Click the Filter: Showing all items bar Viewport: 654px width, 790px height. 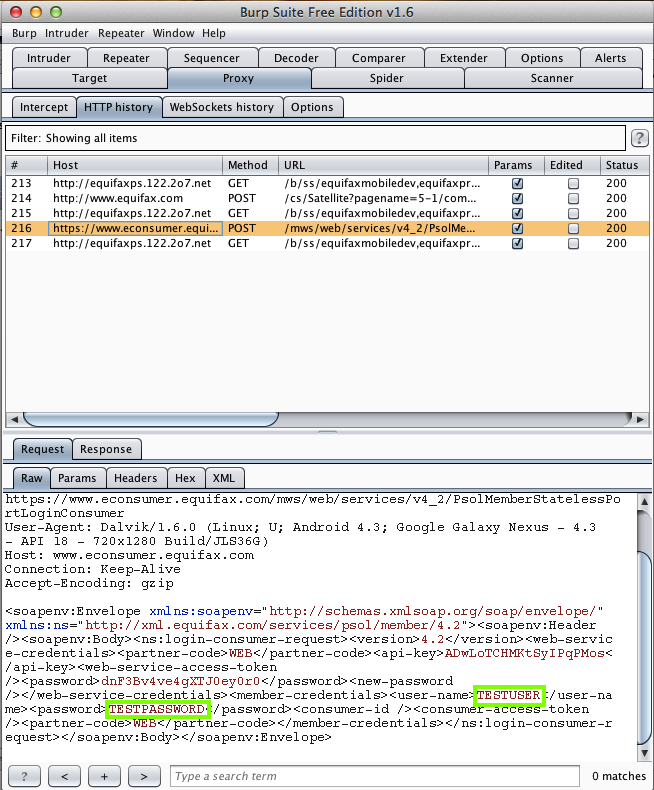pos(315,138)
